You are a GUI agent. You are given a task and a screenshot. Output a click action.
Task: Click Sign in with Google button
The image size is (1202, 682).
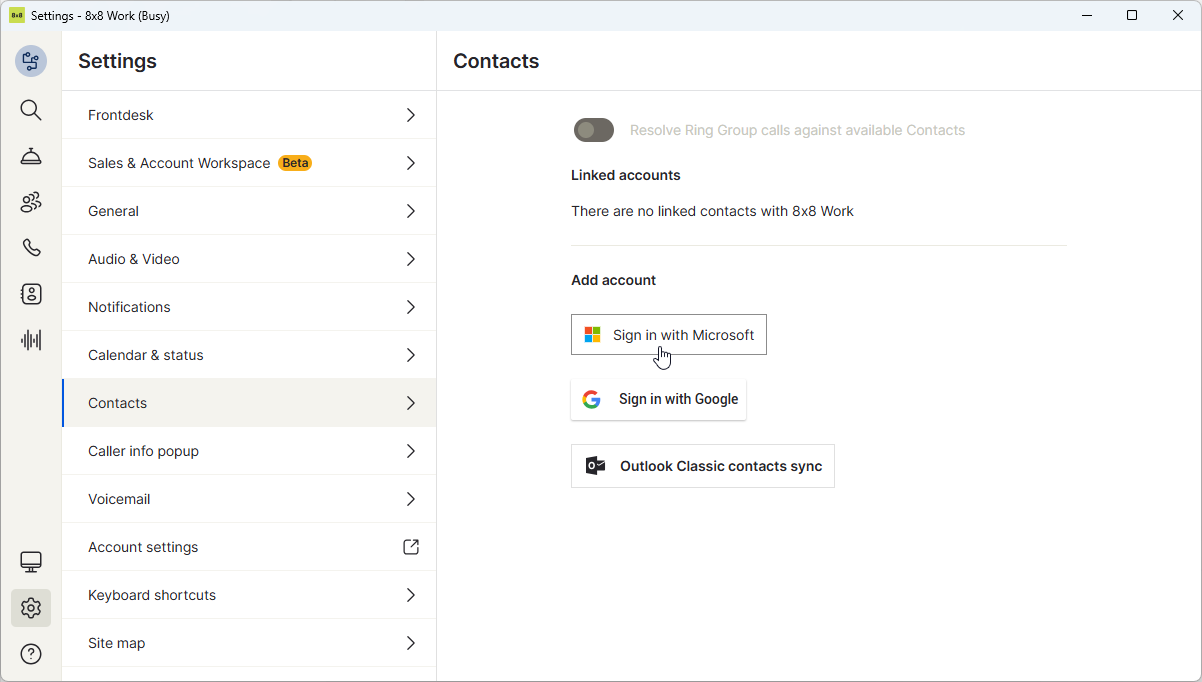point(658,399)
